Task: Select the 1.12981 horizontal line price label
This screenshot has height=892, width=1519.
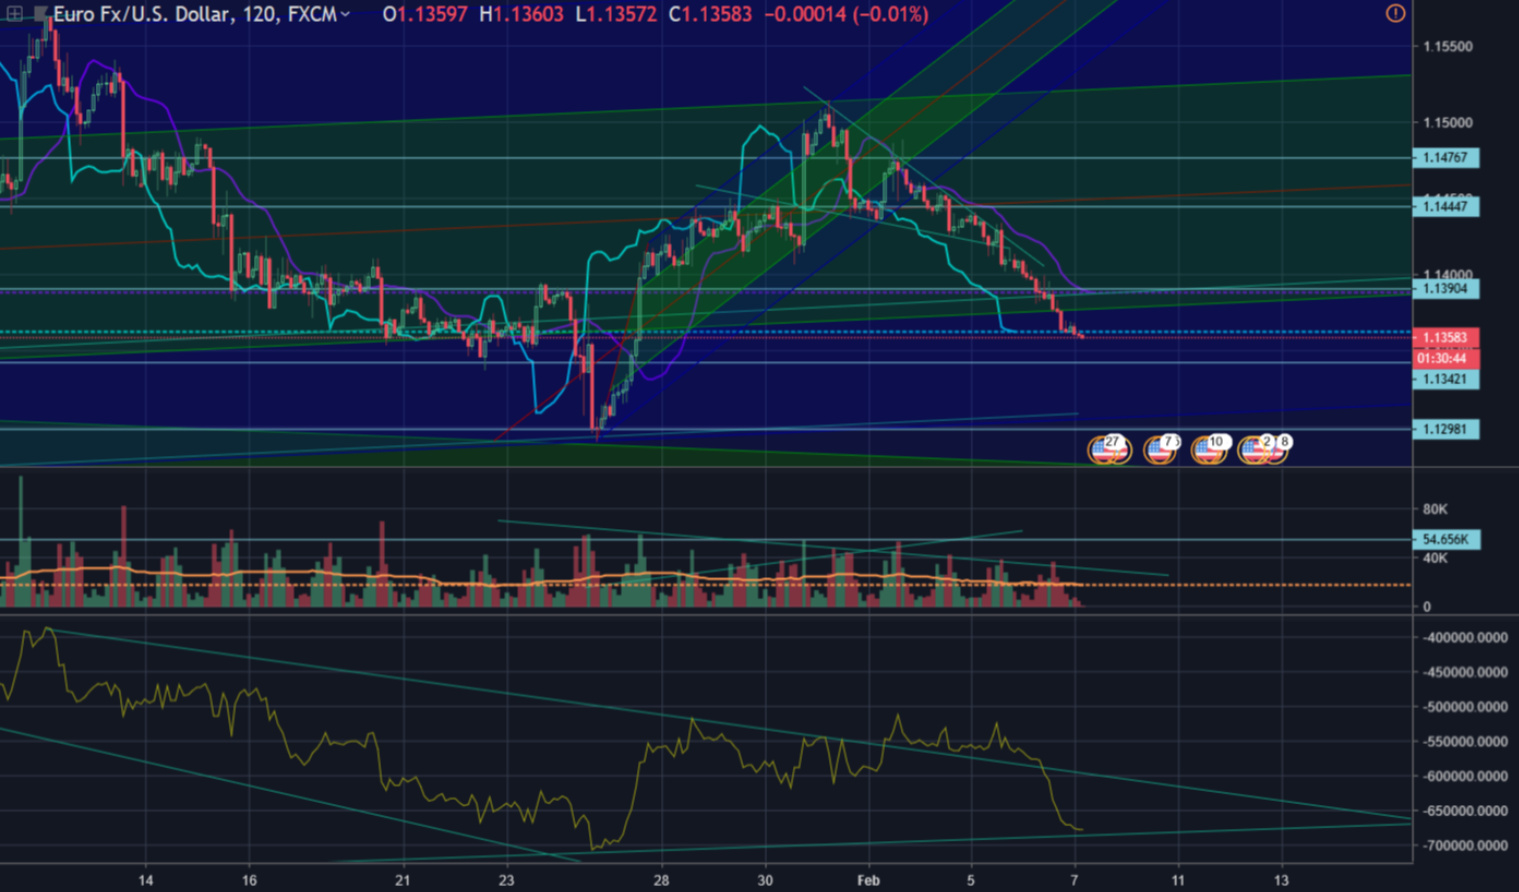Action: 1445,430
